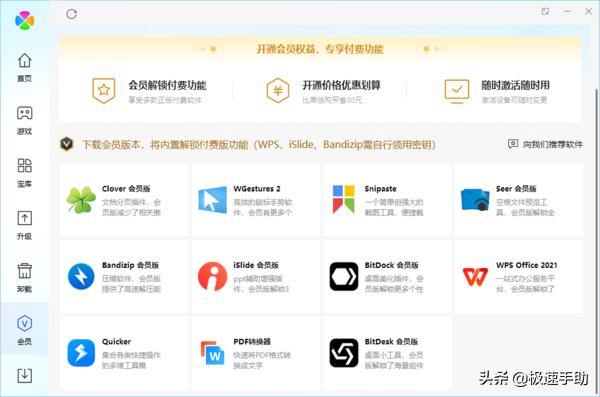The width and height of the screenshot is (600, 397).
Task: Click the 会员解锁付费功能 heading
Action: pyautogui.click(x=167, y=85)
